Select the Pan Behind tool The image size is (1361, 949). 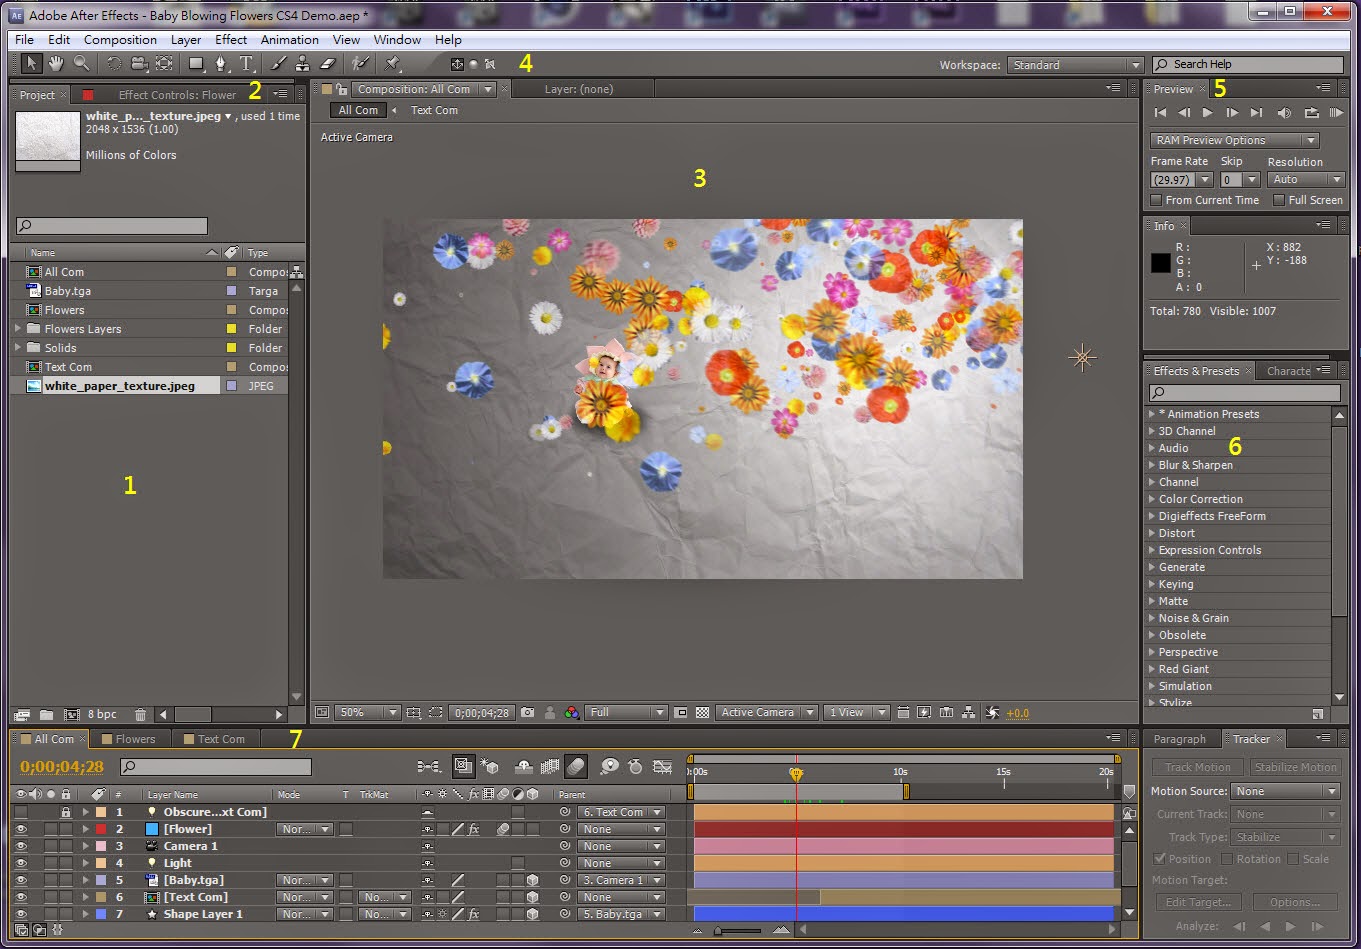point(163,63)
